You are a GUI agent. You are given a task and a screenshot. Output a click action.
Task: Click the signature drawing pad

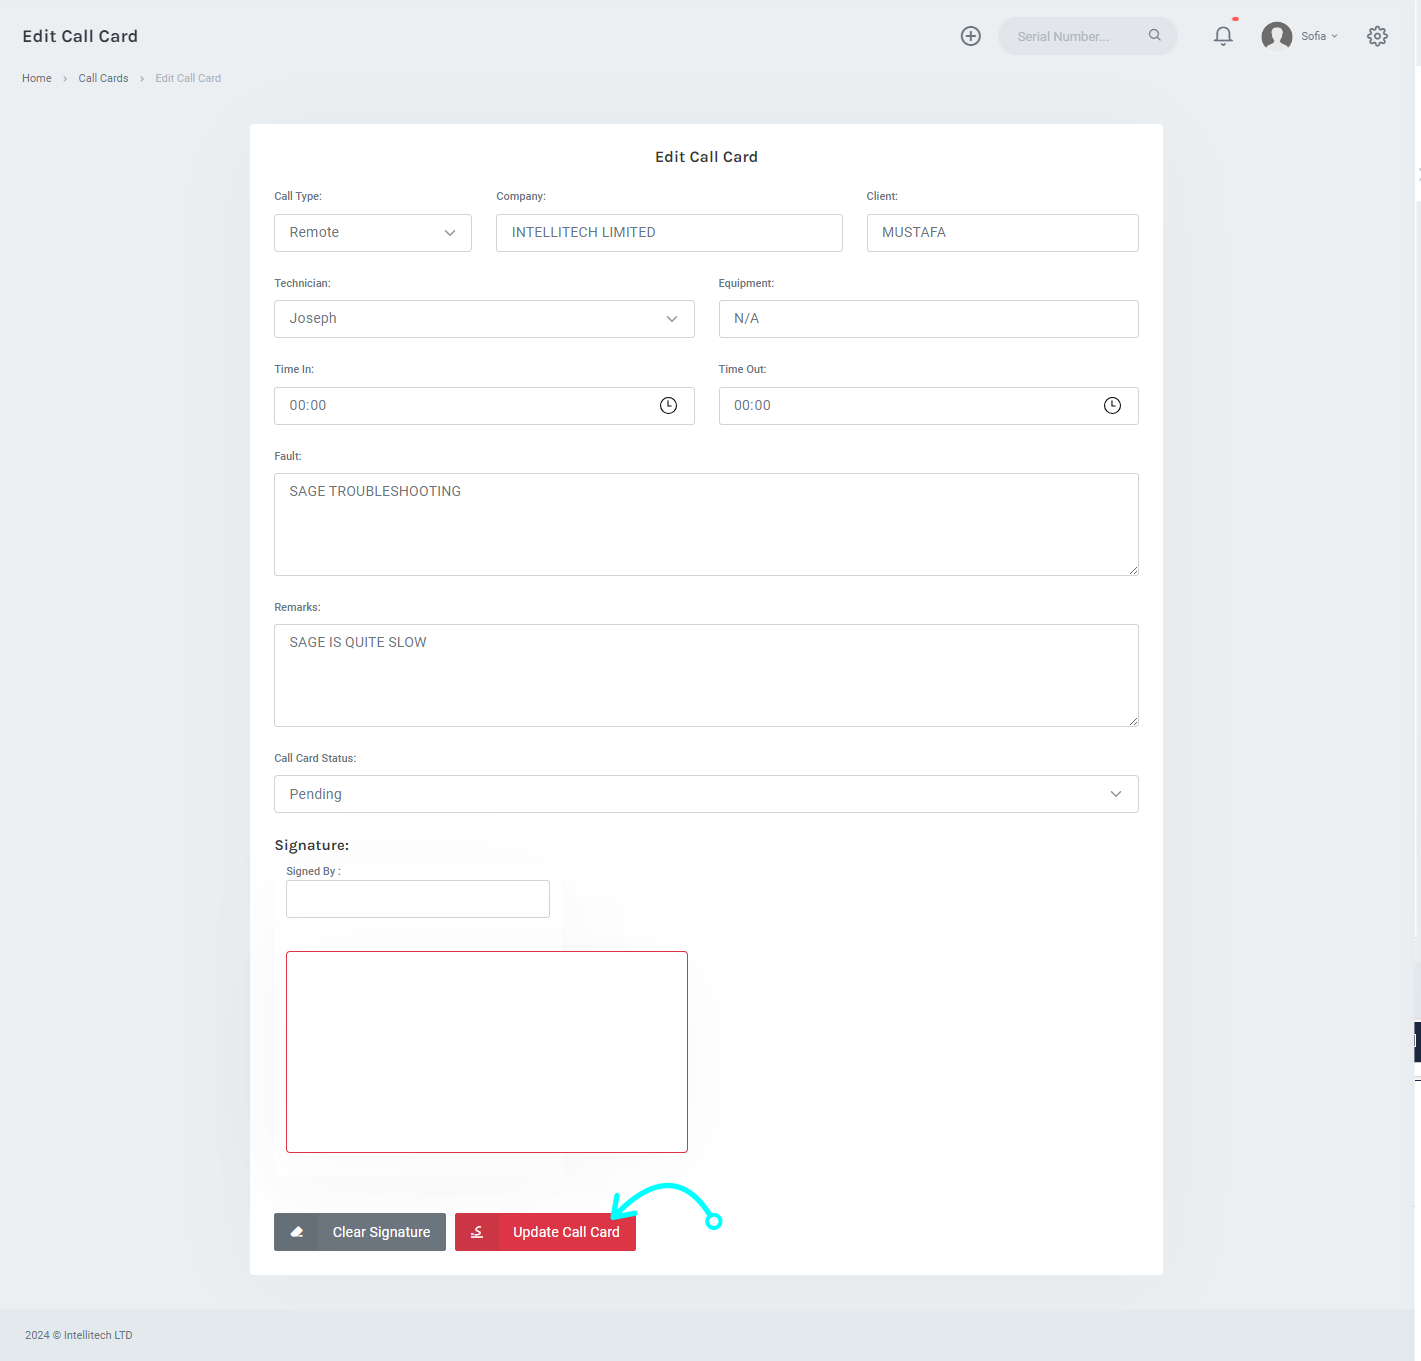pos(487,1052)
